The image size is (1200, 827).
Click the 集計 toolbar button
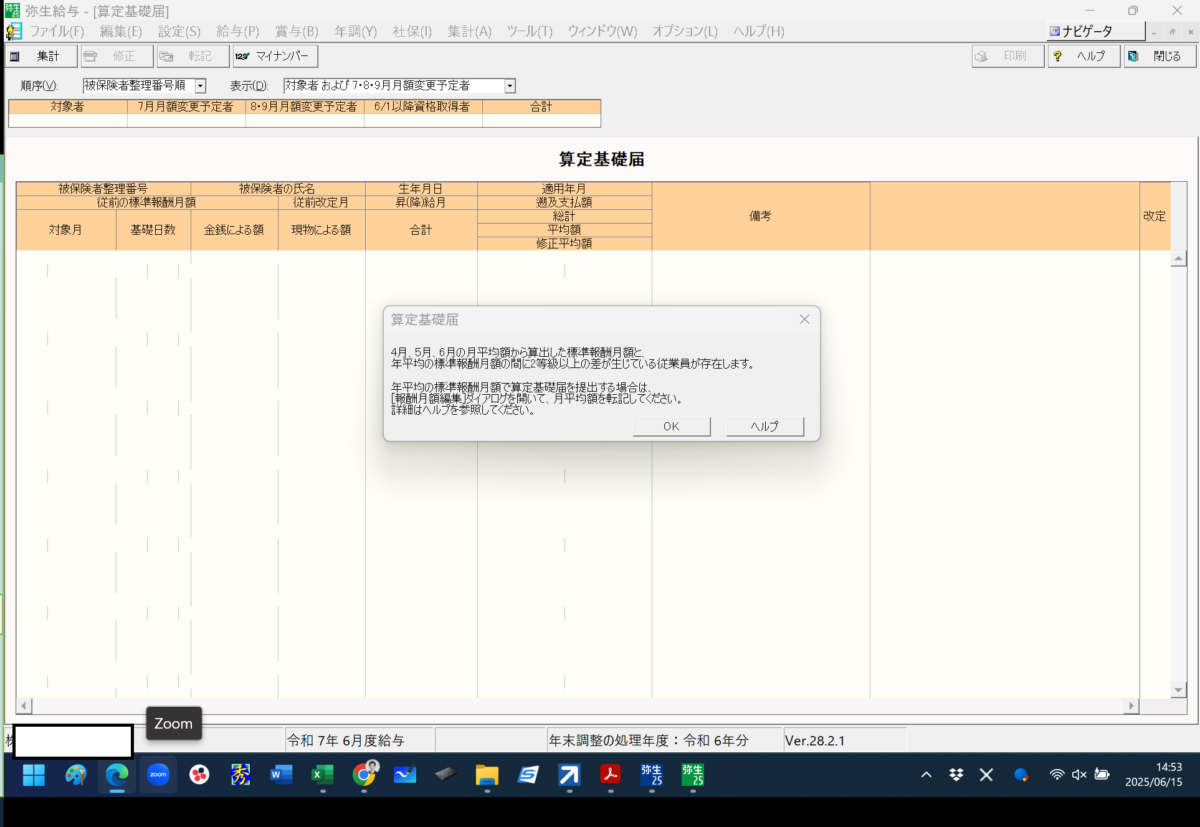tap(42, 56)
